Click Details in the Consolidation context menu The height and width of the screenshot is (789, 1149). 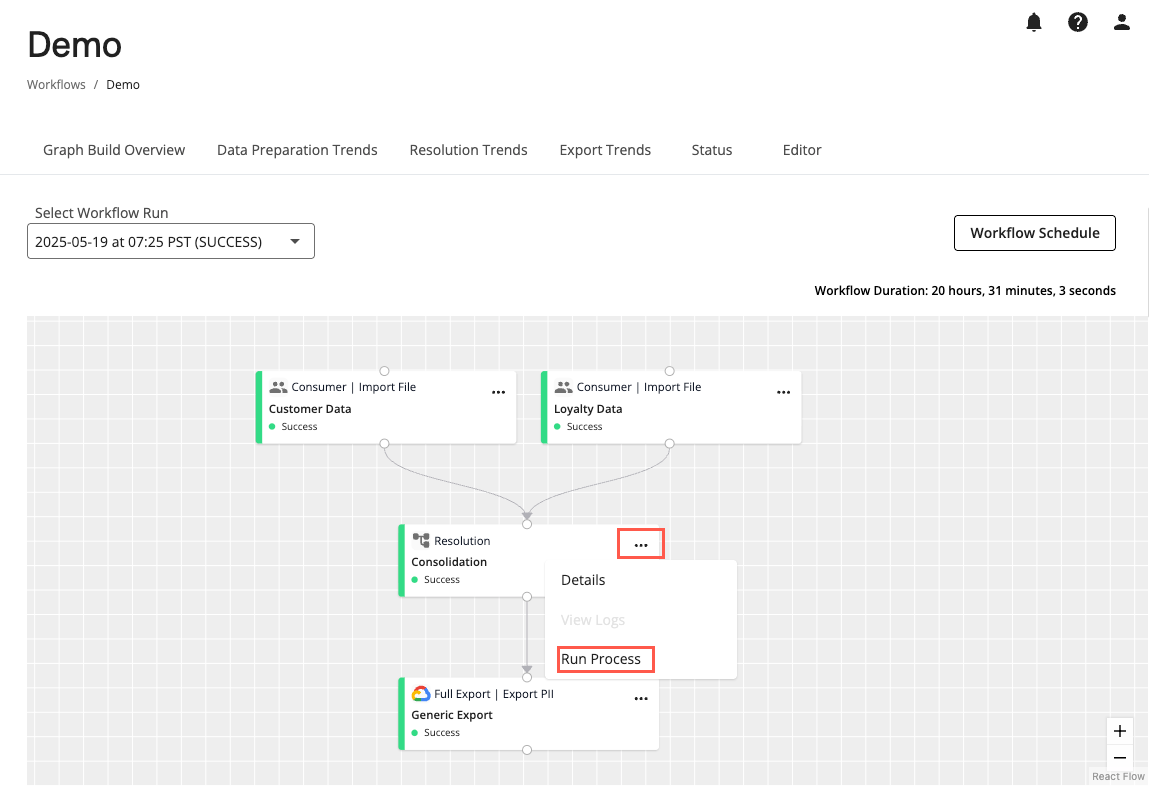pos(583,580)
